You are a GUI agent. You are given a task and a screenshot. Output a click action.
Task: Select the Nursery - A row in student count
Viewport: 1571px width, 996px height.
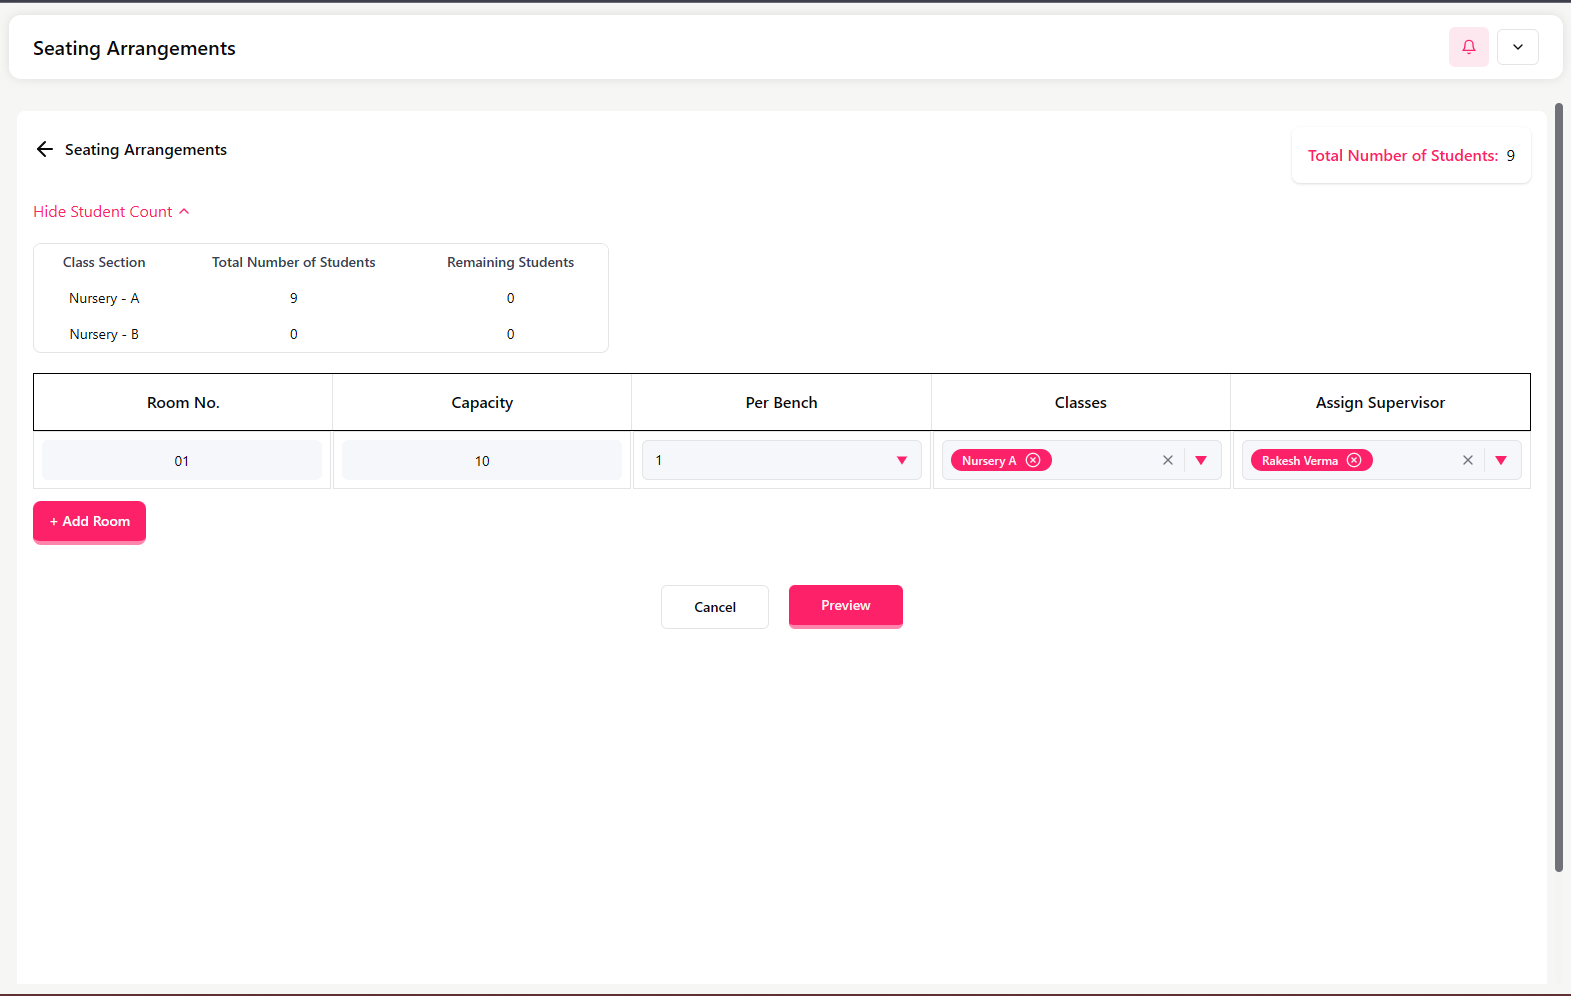(x=104, y=298)
